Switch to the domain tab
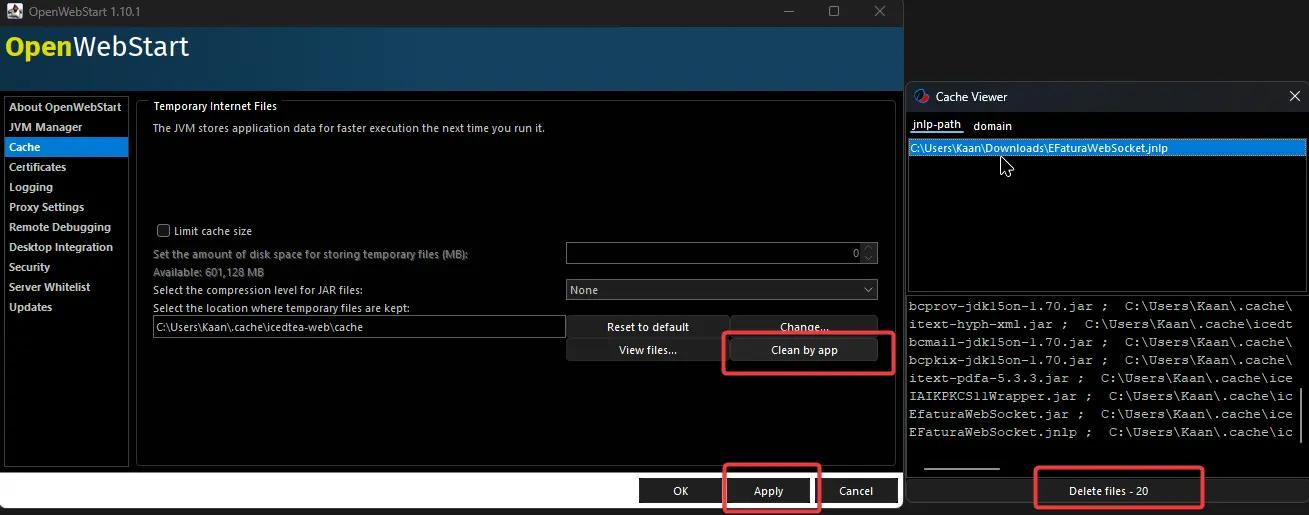 pos(993,126)
